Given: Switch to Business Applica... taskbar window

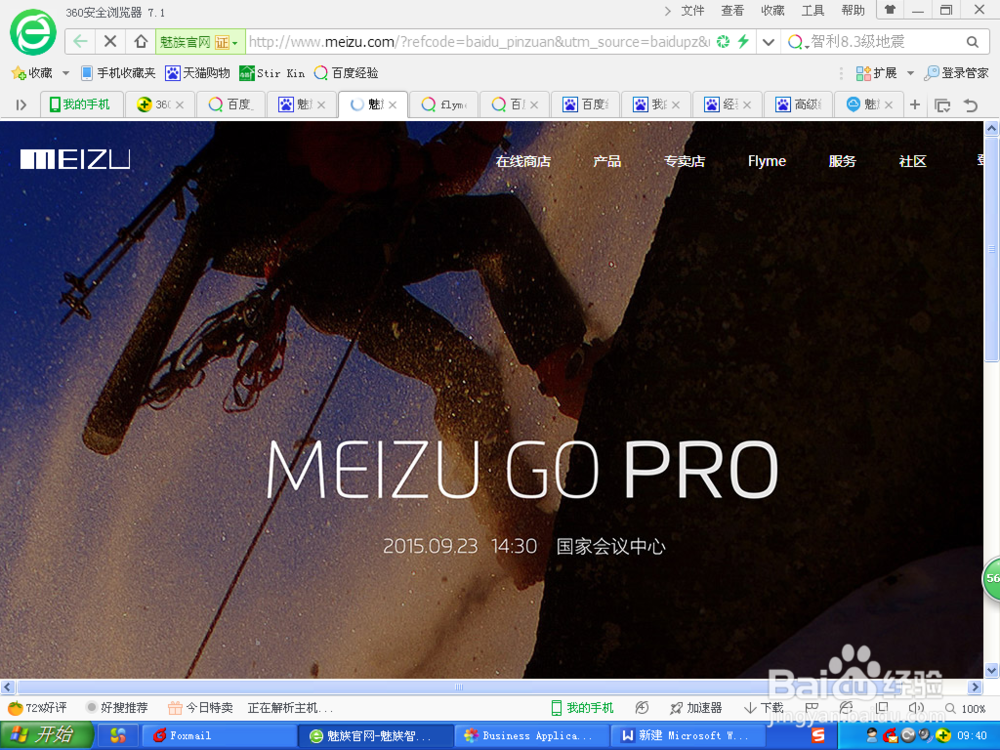Looking at the screenshot, I should coord(532,735).
